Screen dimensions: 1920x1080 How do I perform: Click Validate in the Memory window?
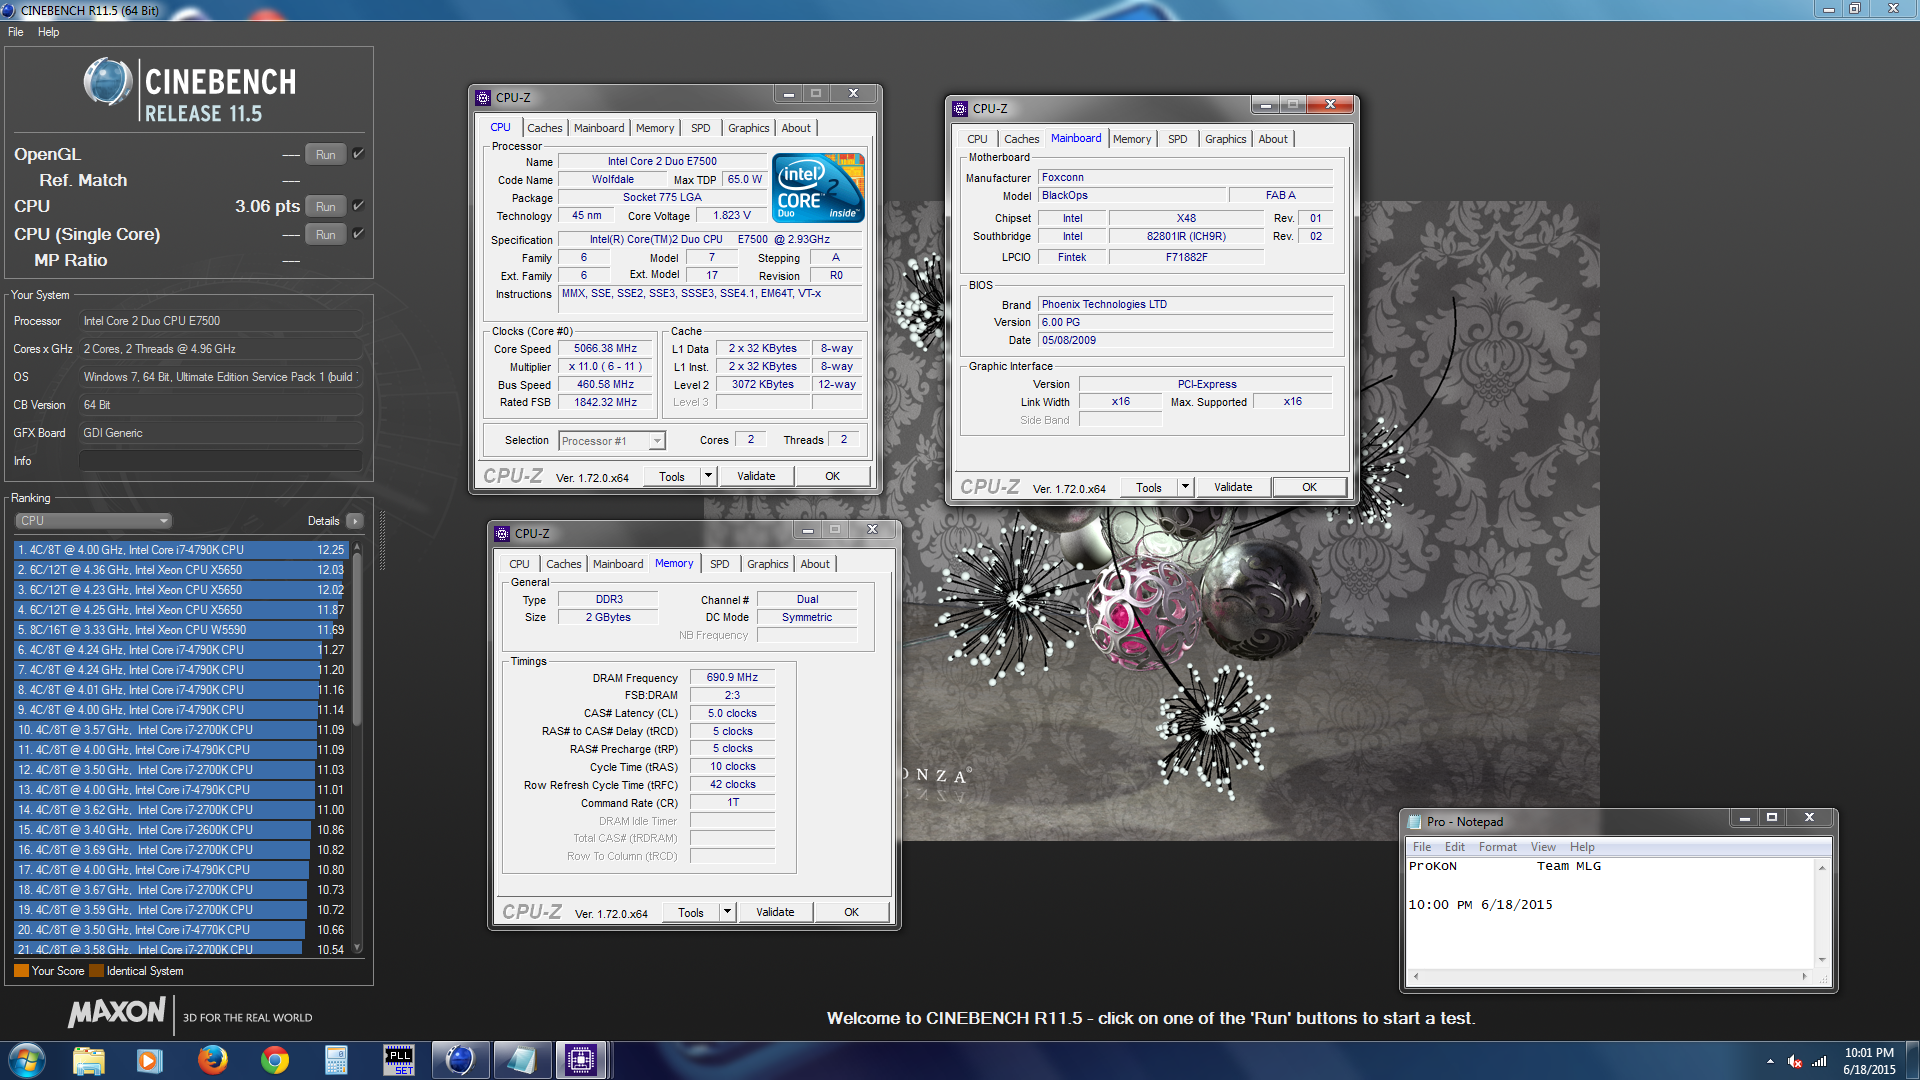coord(775,912)
